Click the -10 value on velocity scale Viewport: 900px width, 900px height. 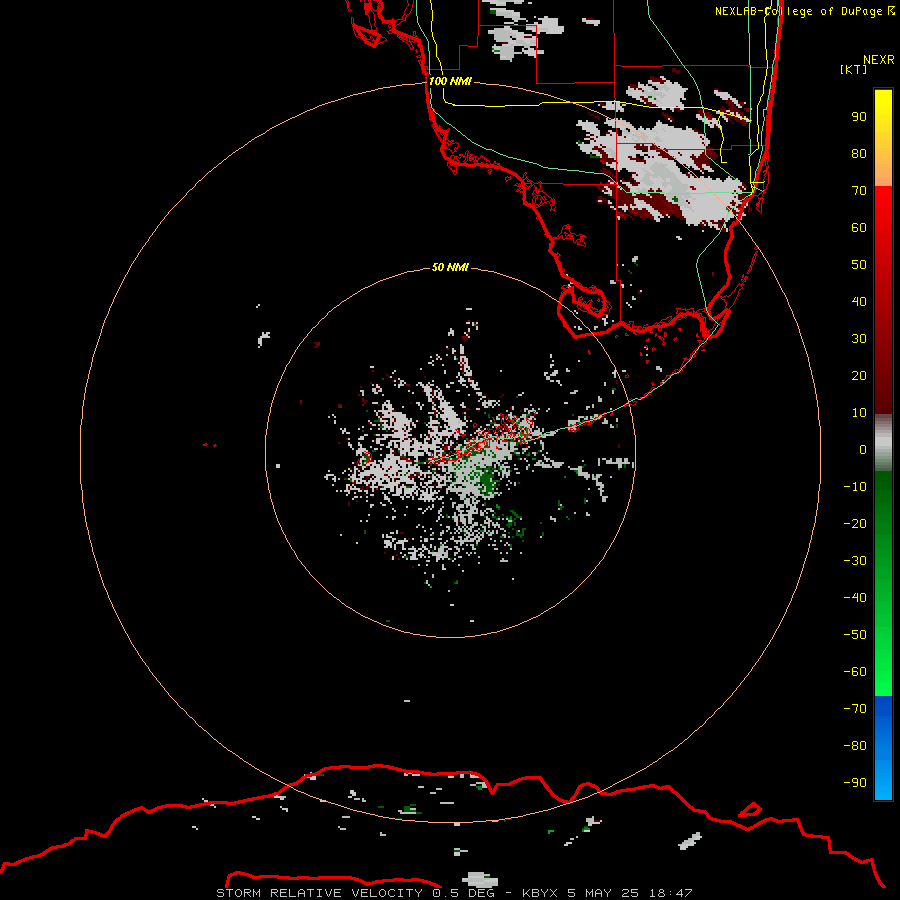[855, 487]
